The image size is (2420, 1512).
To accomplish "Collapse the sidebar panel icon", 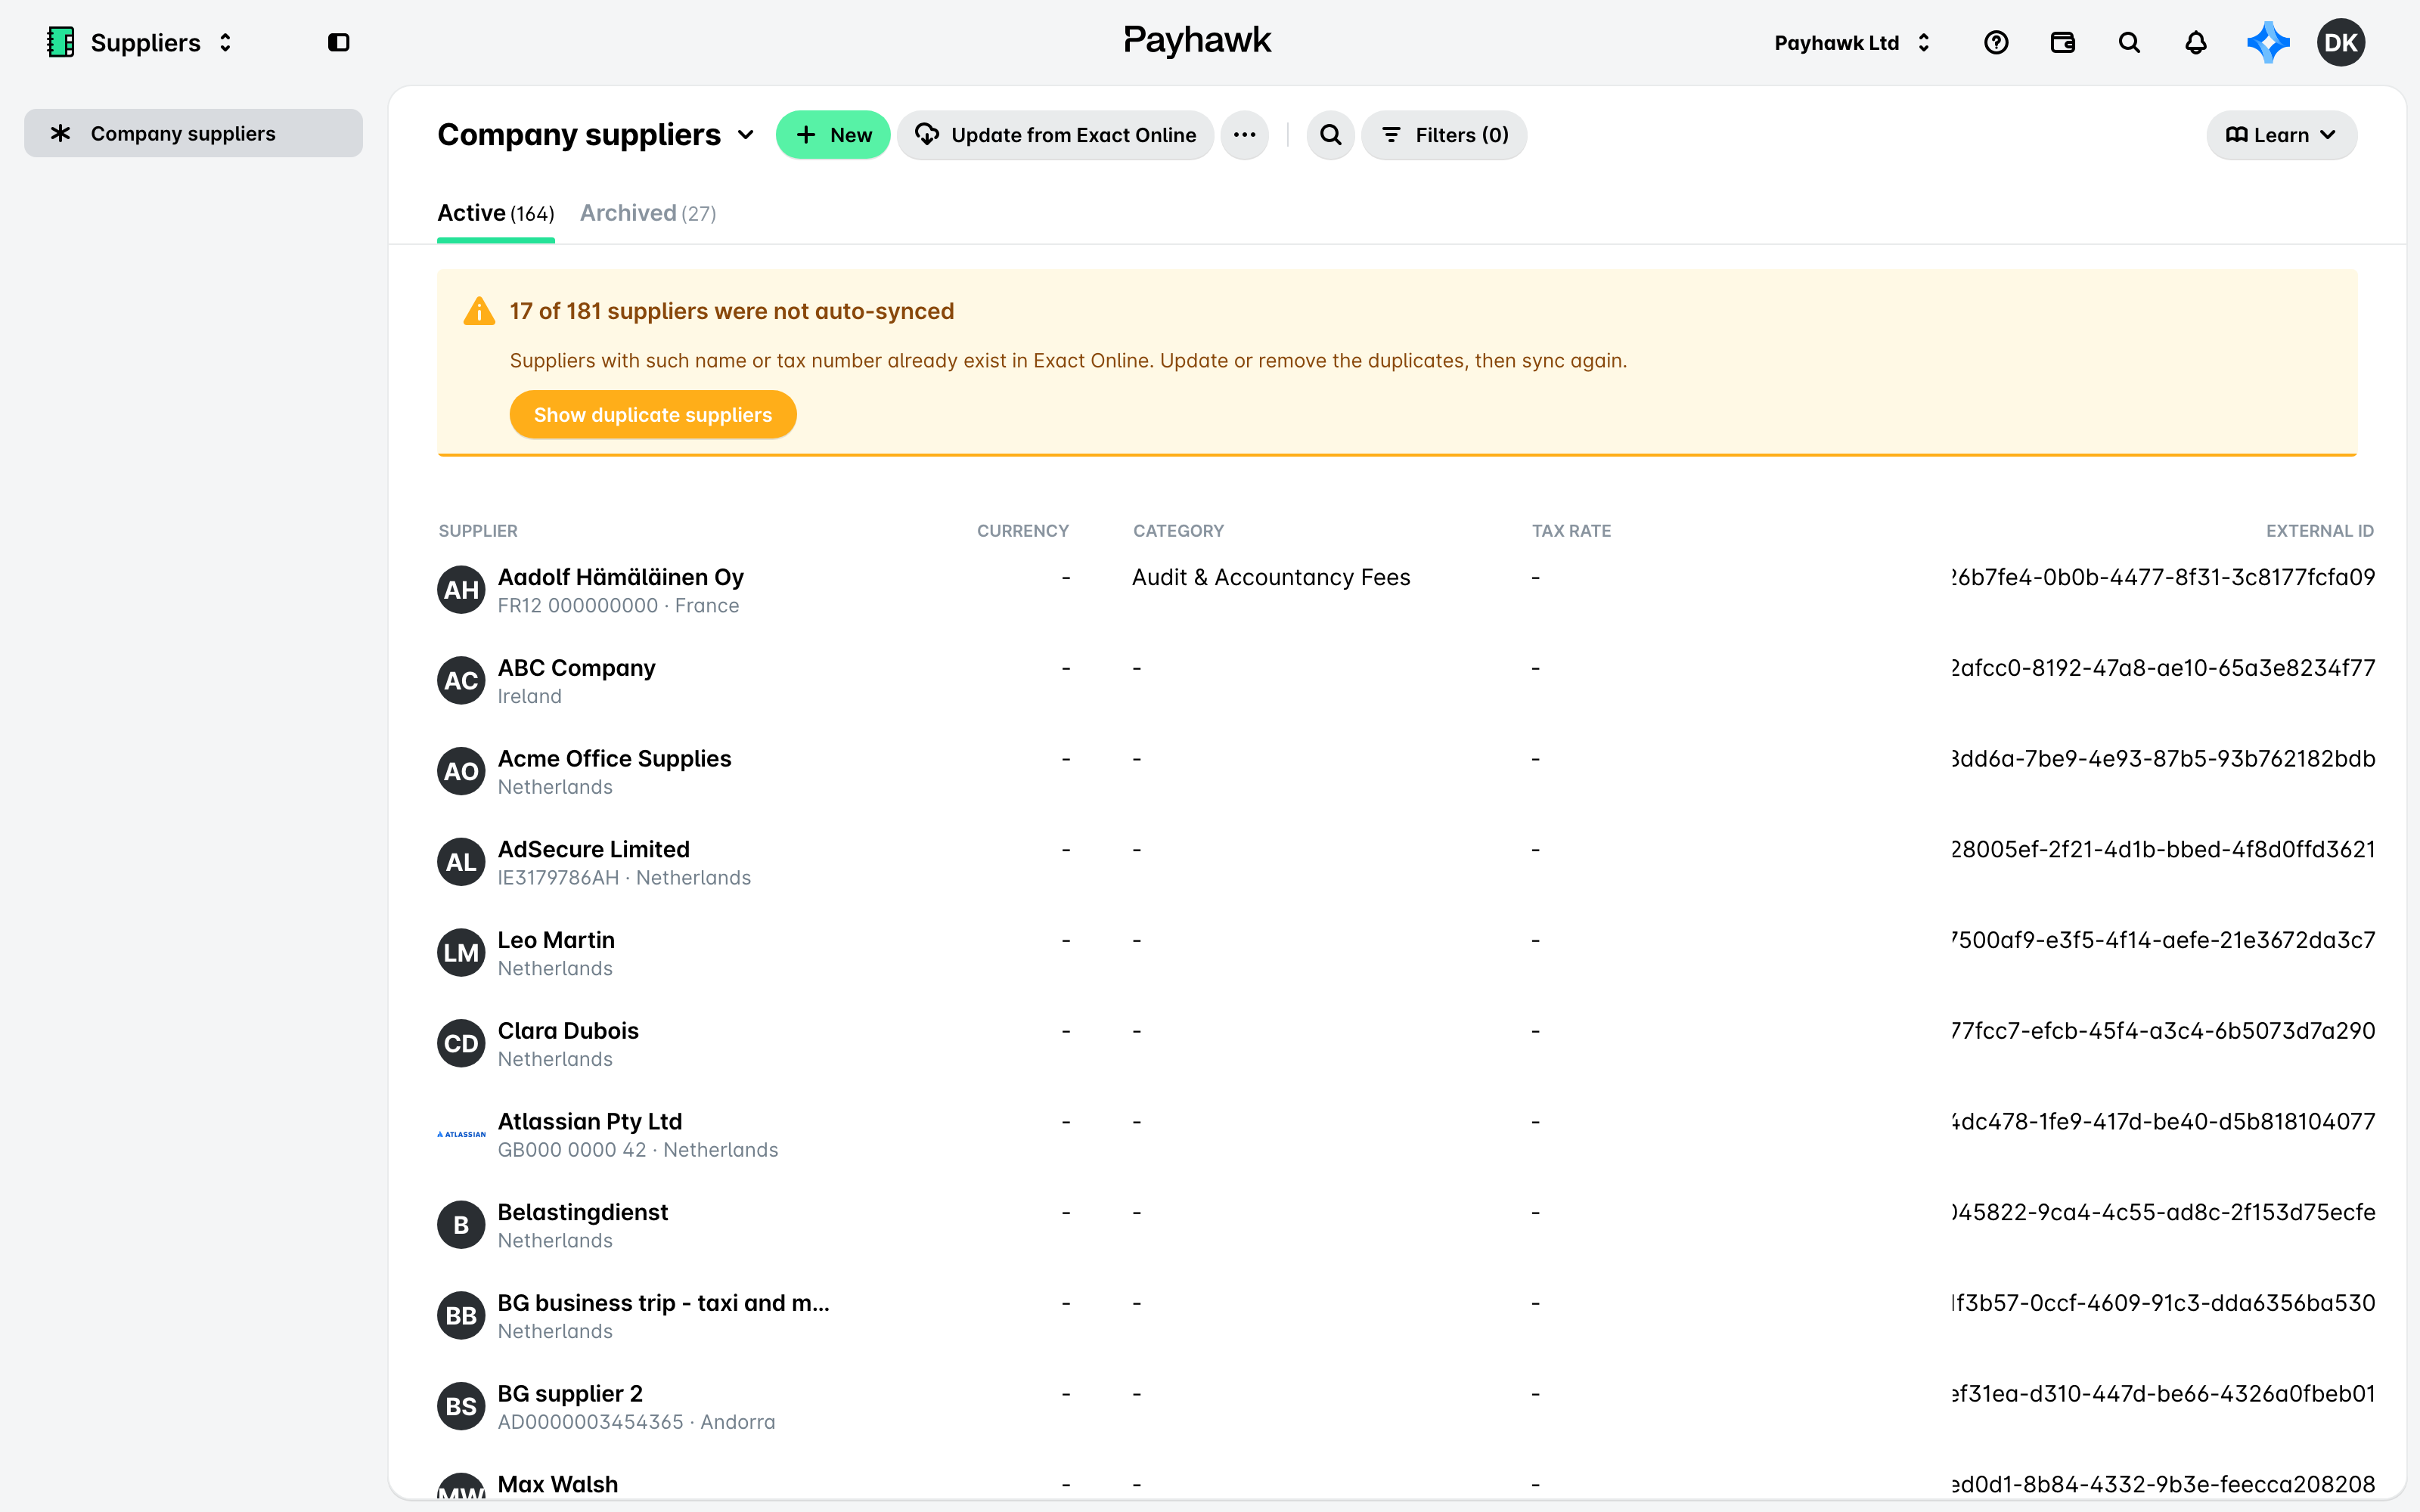I will [339, 42].
